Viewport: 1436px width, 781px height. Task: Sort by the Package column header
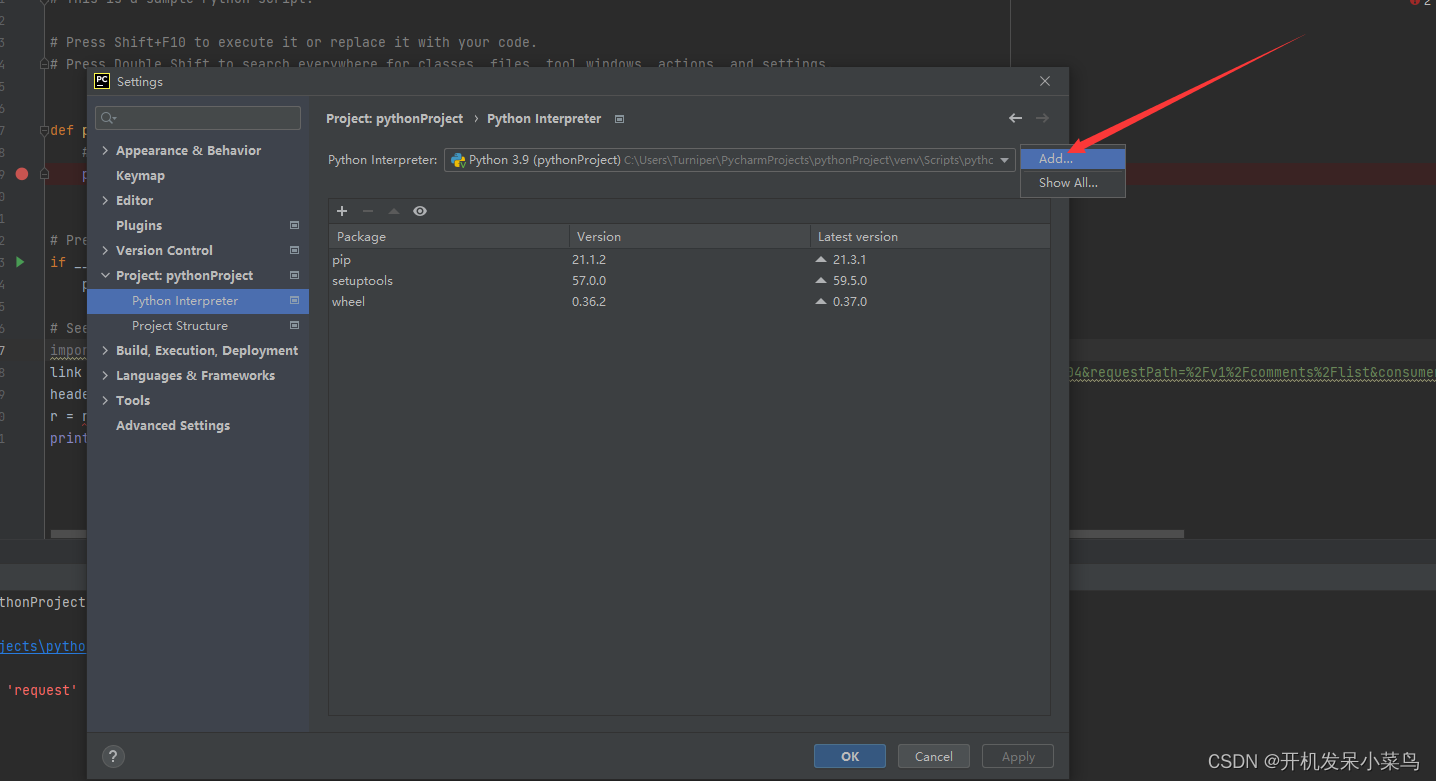tap(449, 237)
